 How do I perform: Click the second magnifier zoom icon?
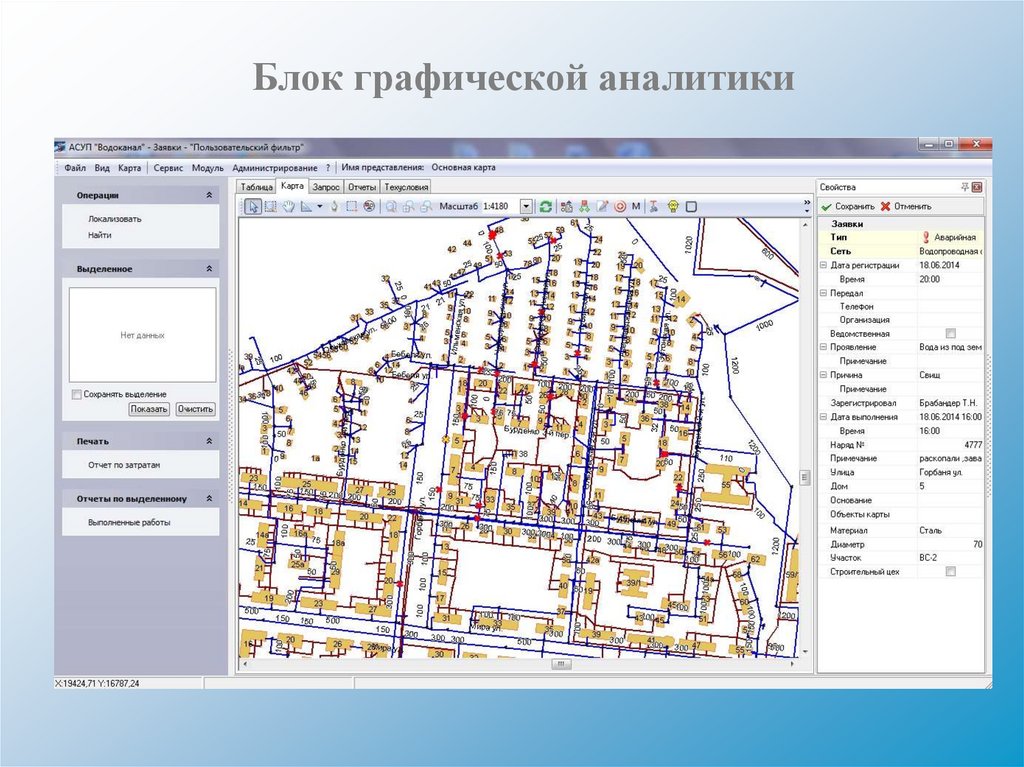pyautogui.click(x=408, y=206)
